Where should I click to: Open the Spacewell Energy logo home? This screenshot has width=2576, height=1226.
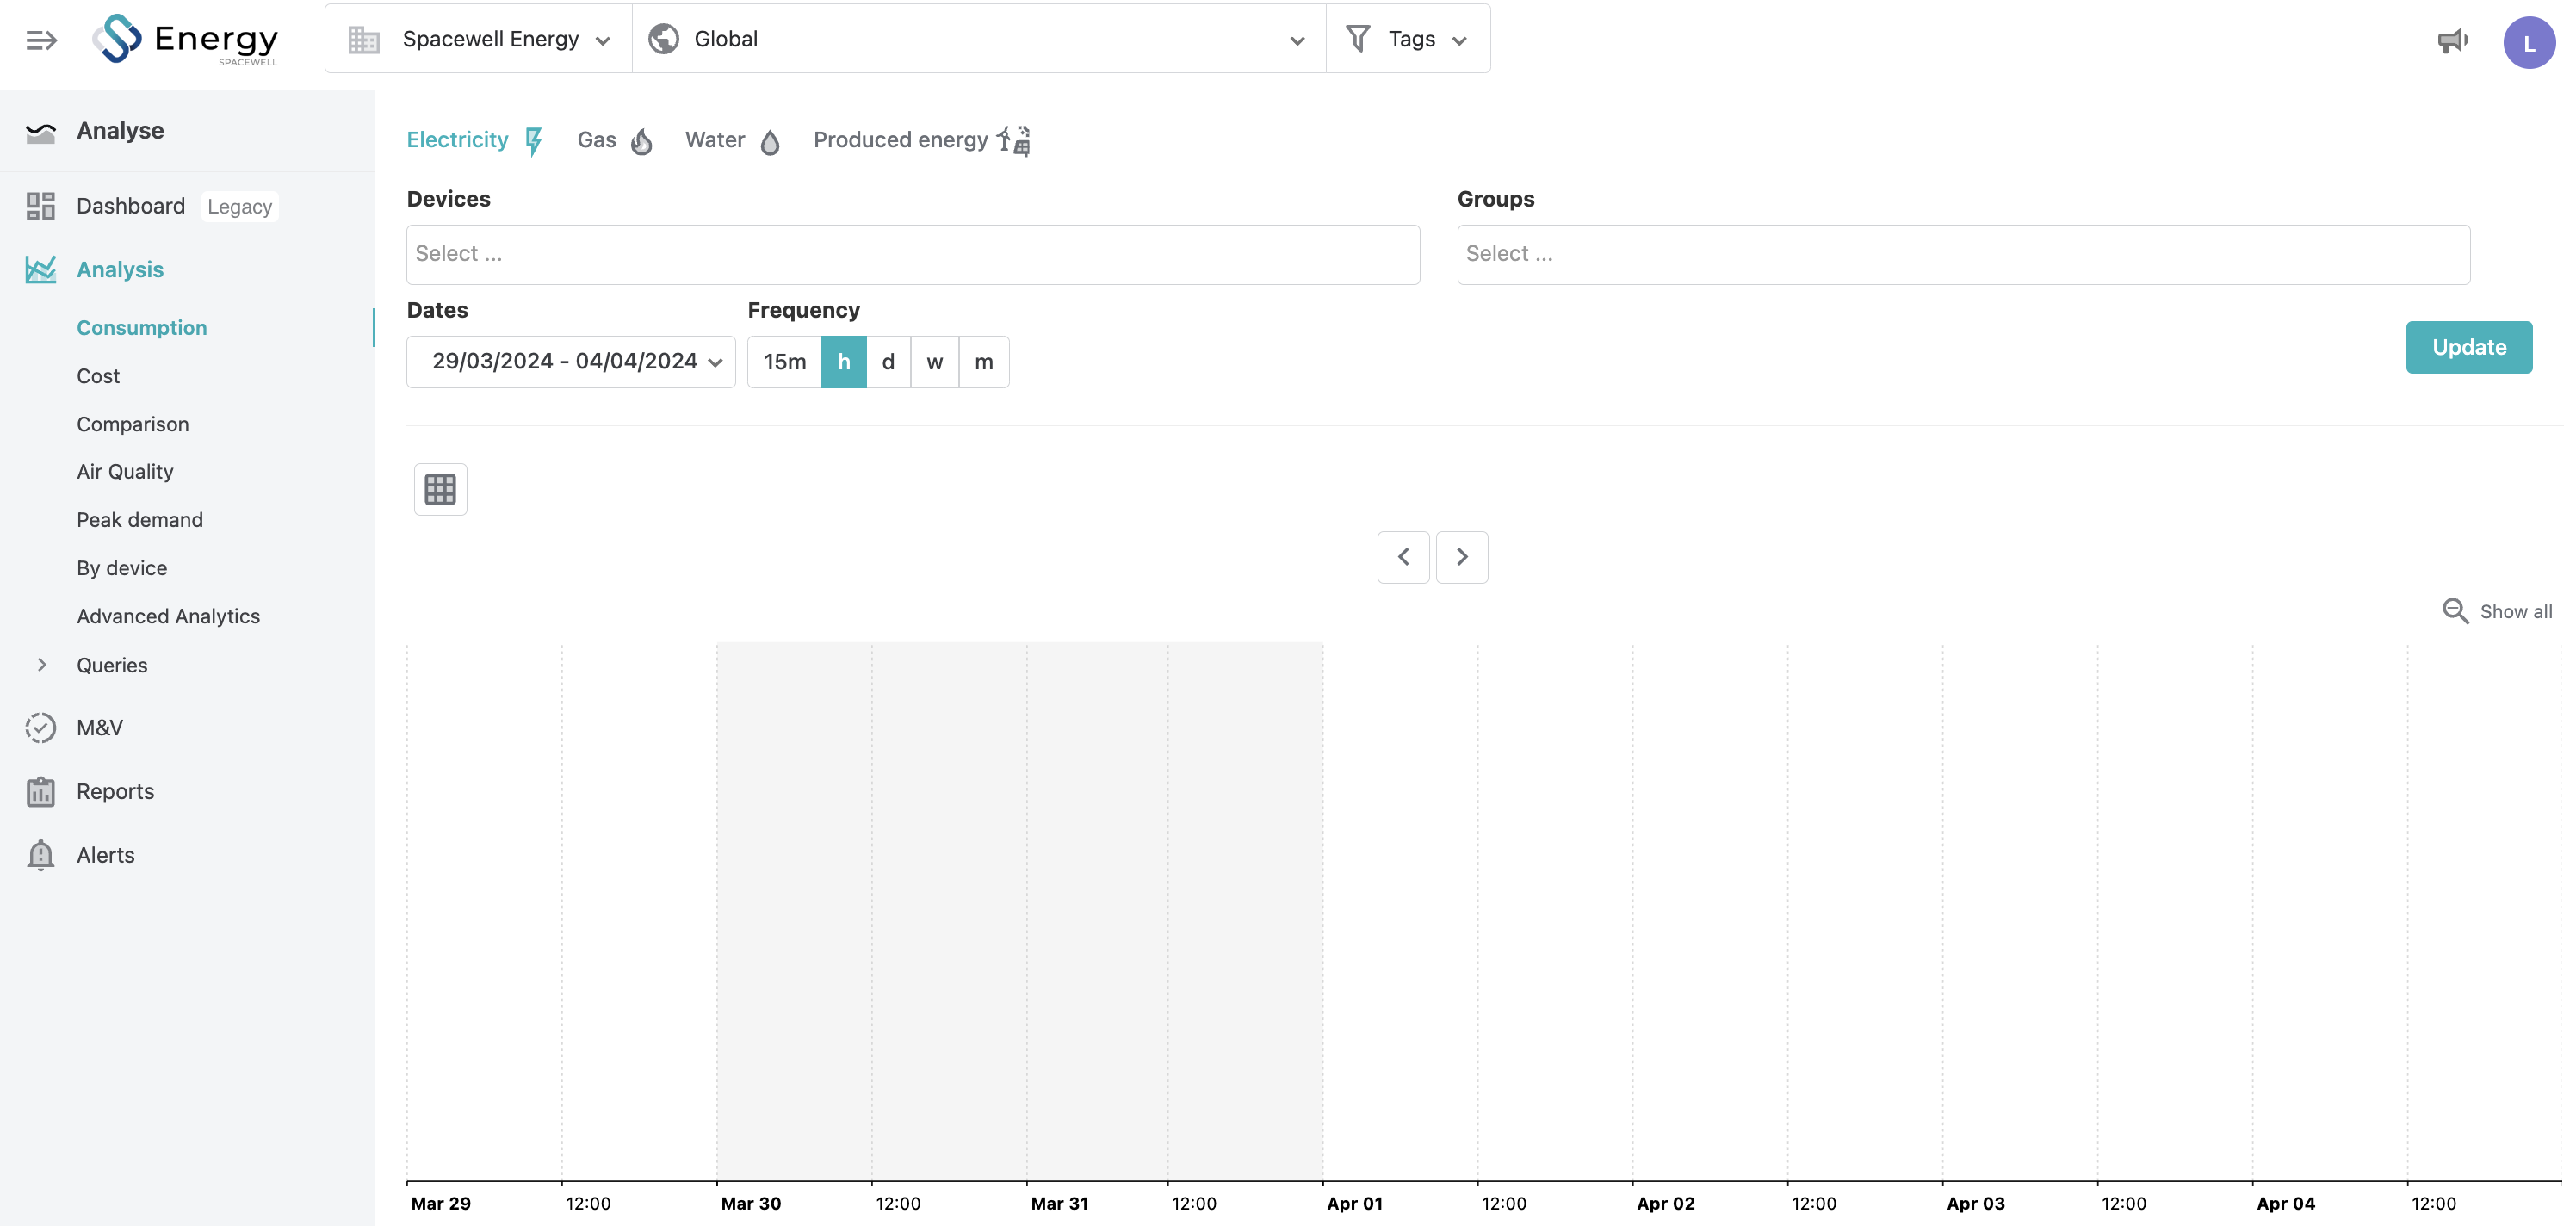point(185,40)
